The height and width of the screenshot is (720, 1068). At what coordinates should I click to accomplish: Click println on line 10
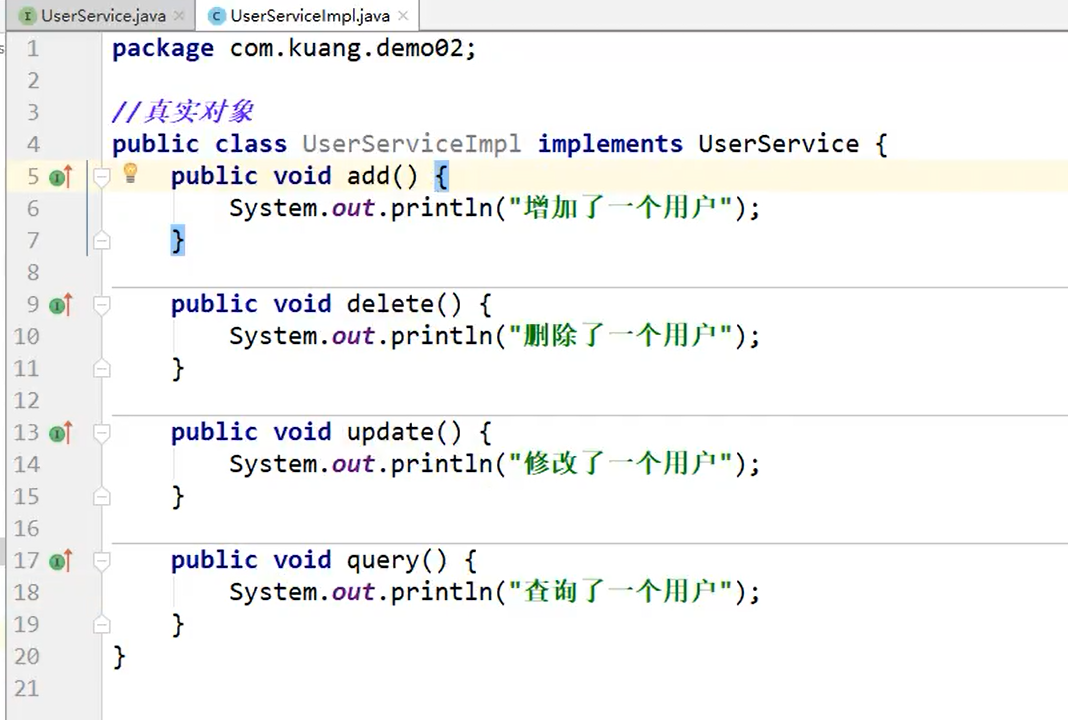tap(441, 336)
